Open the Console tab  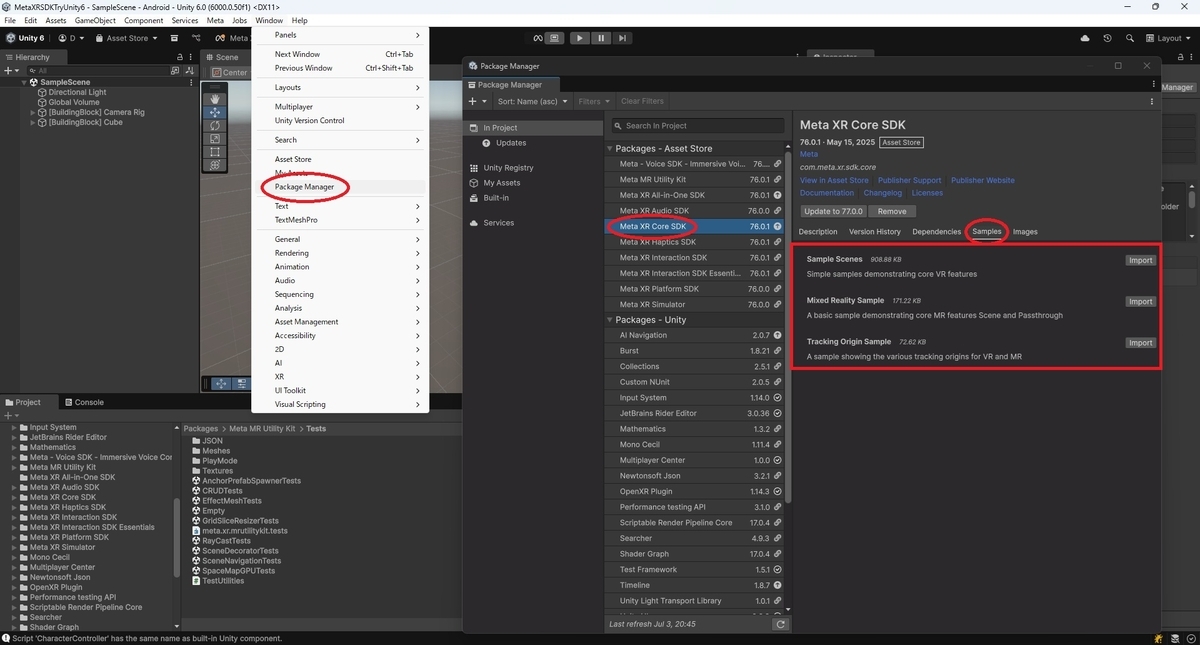[x=83, y=402]
